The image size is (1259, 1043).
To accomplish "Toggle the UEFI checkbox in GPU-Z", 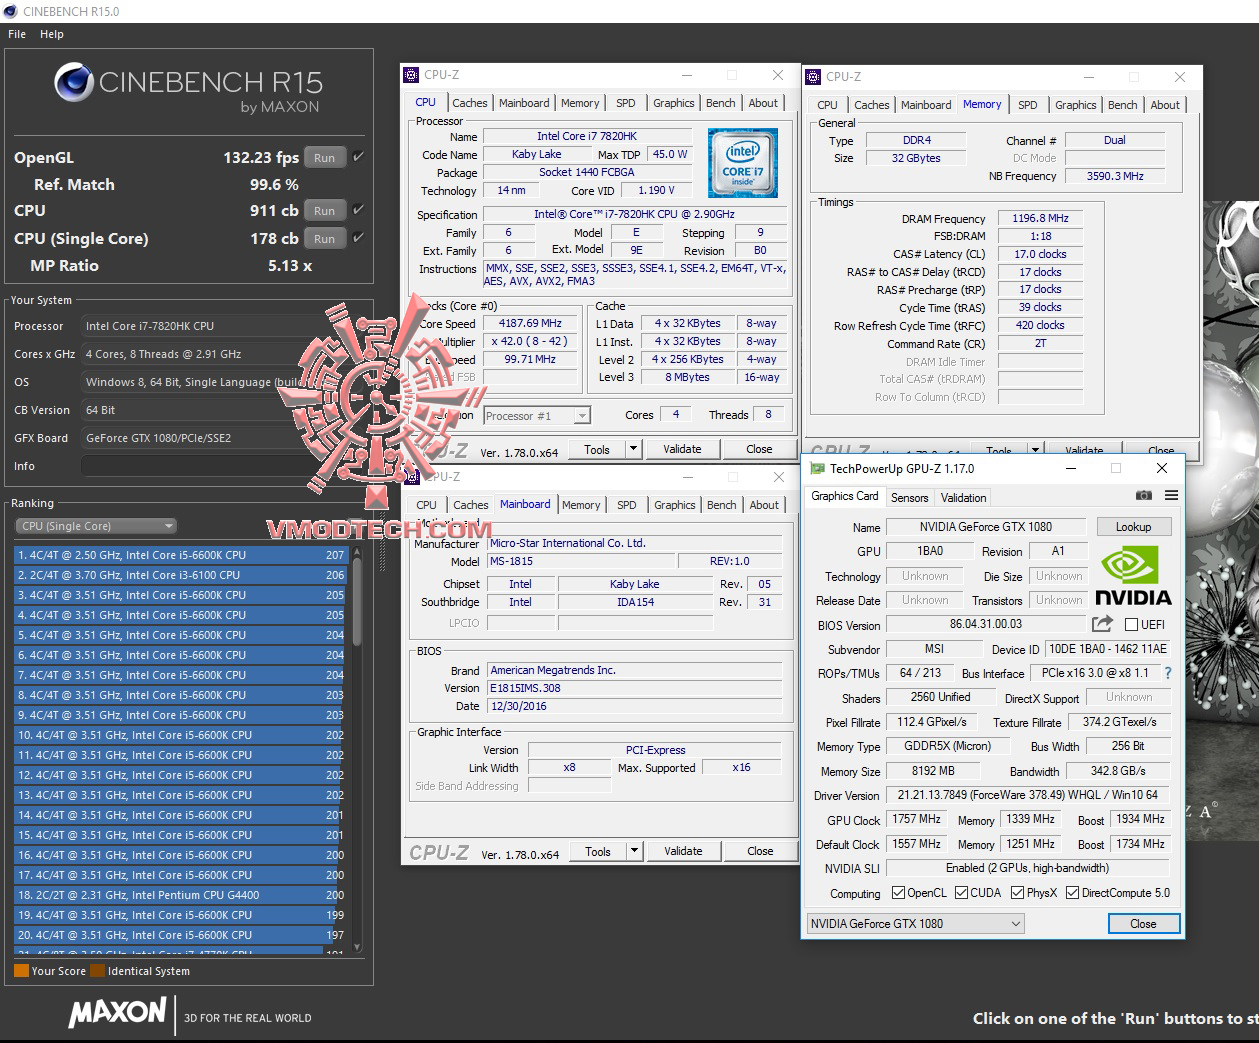I will [x=1132, y=625].
